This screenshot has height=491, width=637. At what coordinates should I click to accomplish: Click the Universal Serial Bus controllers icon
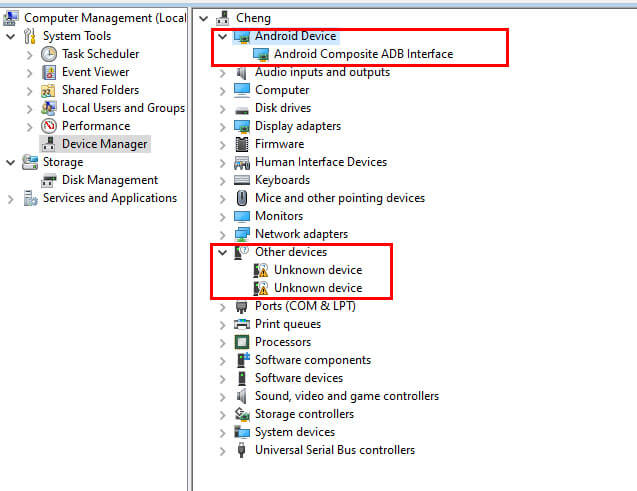(241, 450)
